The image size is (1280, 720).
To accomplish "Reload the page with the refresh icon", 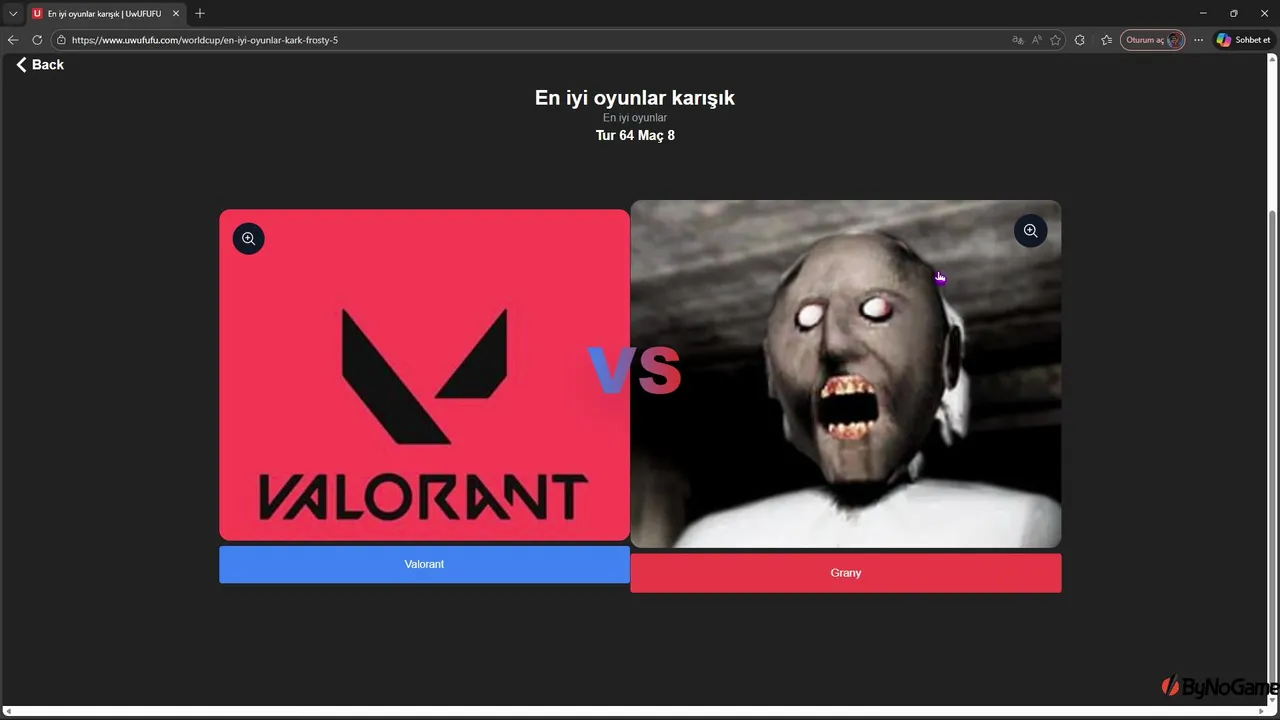I will point(37,40).
